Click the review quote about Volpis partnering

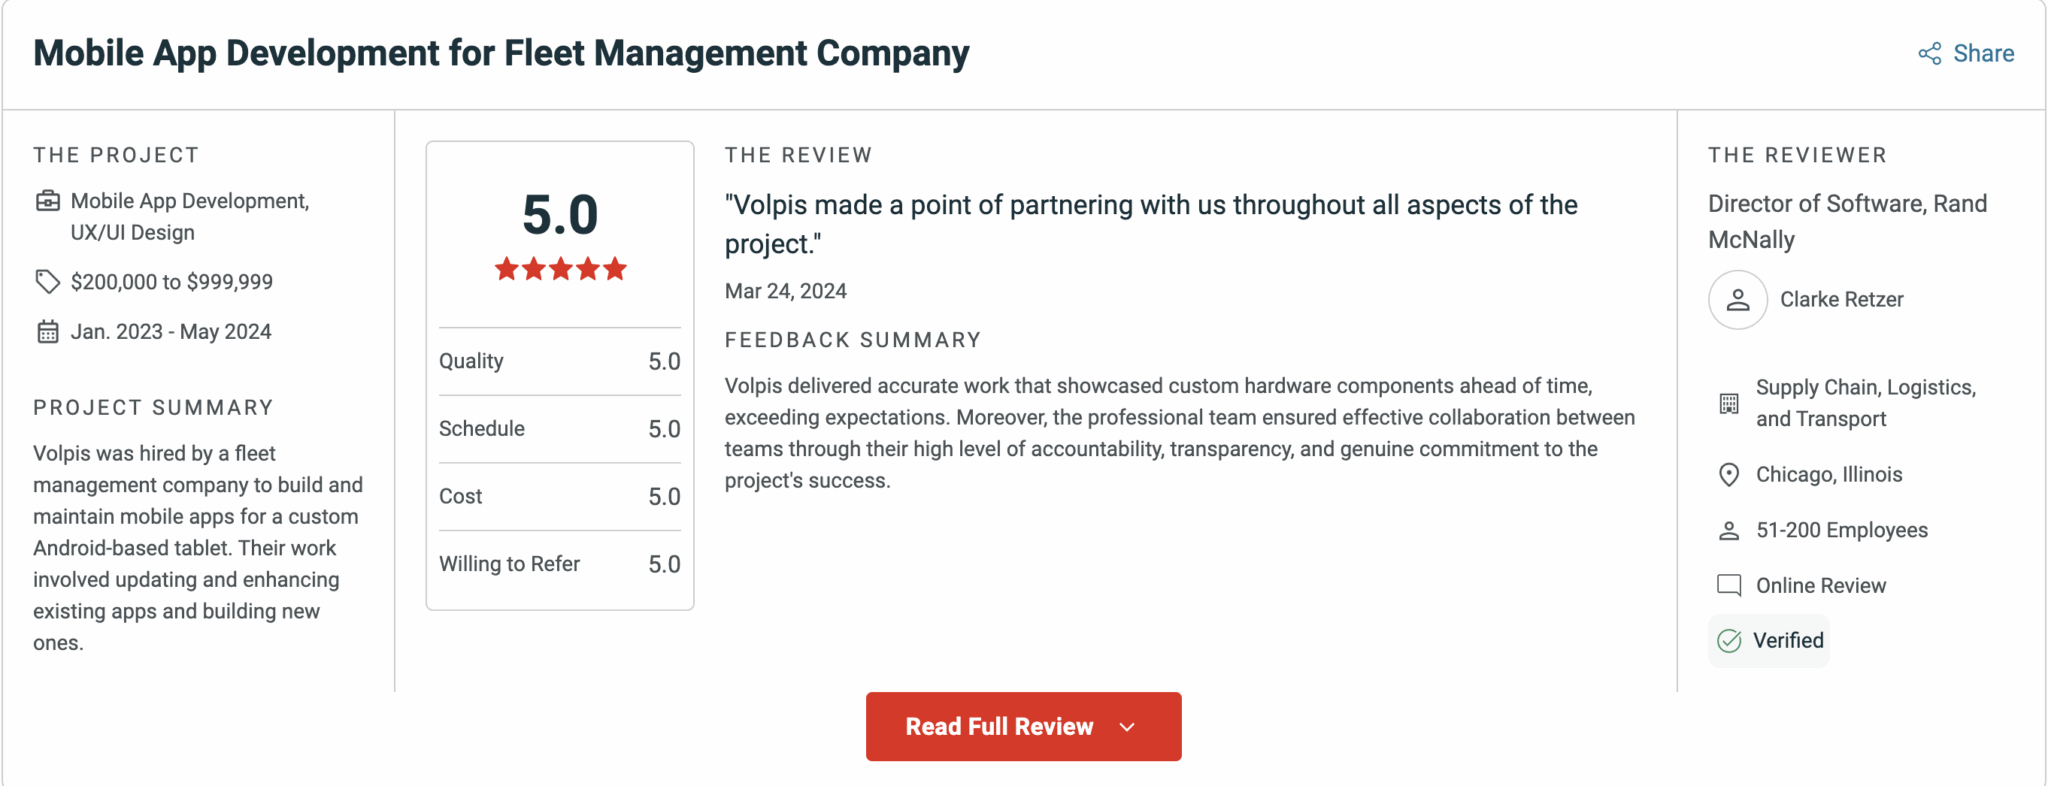[x=1151, y=224]
